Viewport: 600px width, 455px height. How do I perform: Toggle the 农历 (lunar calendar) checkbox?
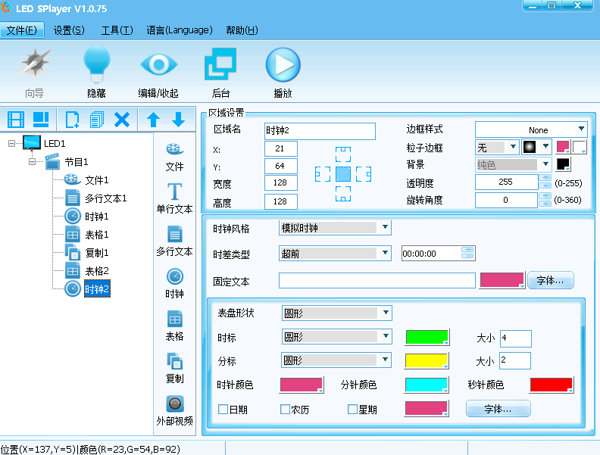[286, 409]
